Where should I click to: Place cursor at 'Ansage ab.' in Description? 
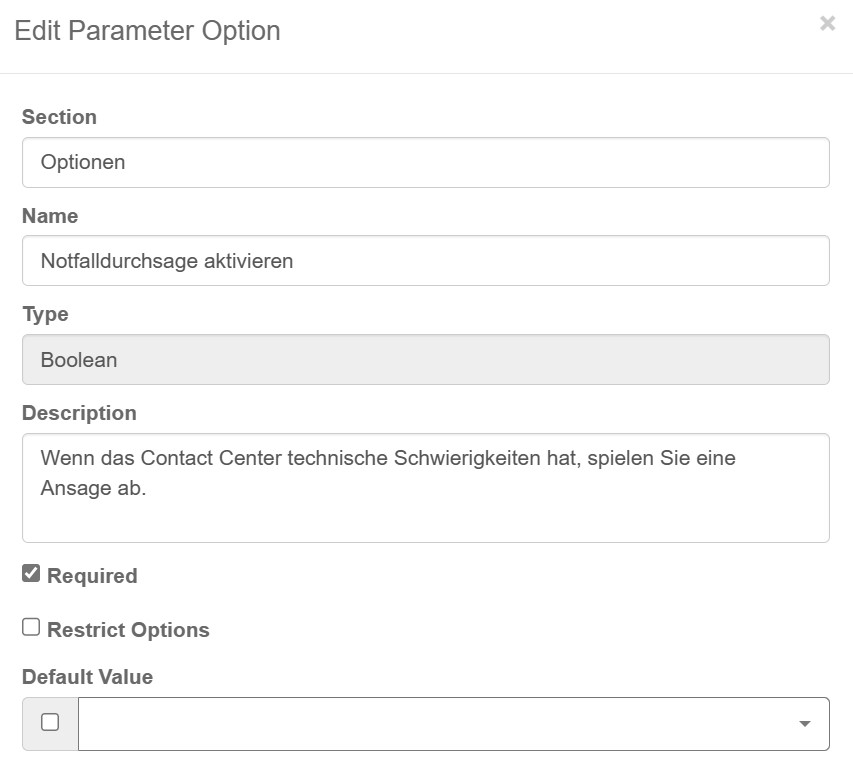[94, 490]
